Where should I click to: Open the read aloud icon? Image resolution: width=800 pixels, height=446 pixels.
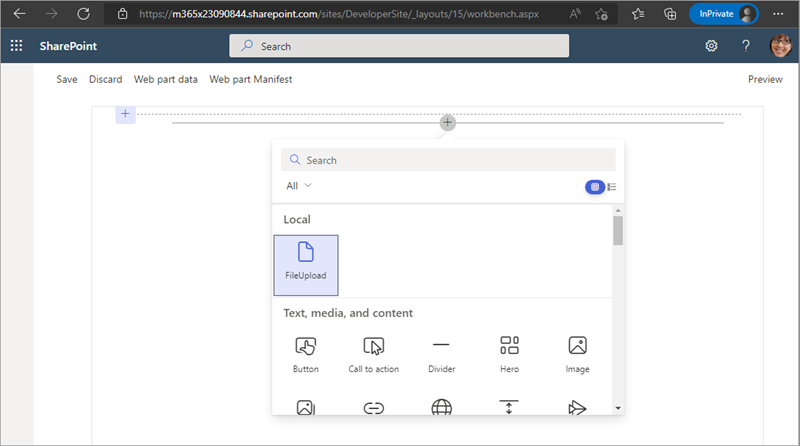pyautogui.click(x=575, y=14)
